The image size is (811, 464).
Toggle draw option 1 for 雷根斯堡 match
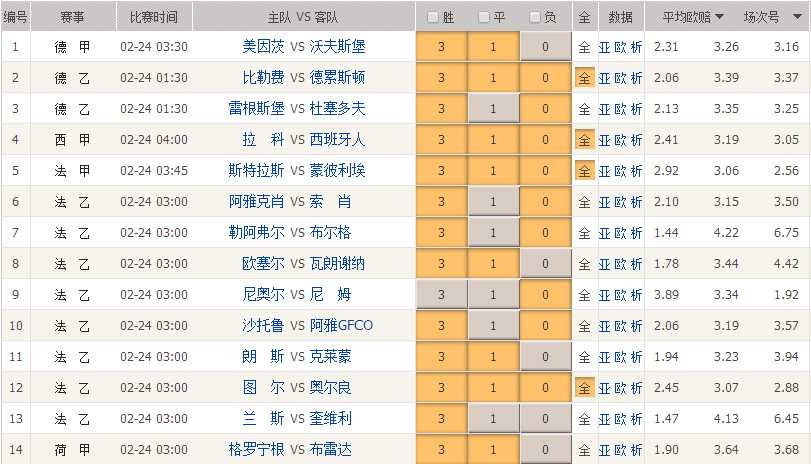(493, 109)
